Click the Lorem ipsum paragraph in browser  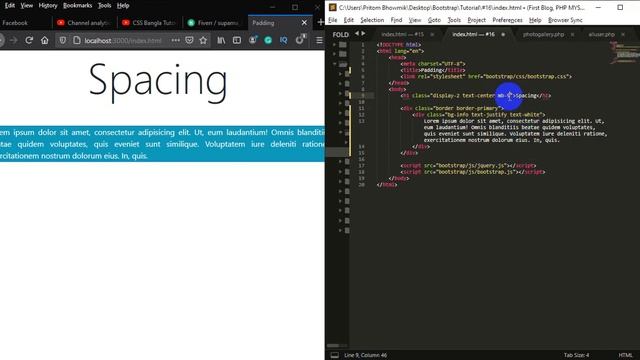[x=162, y=144]
